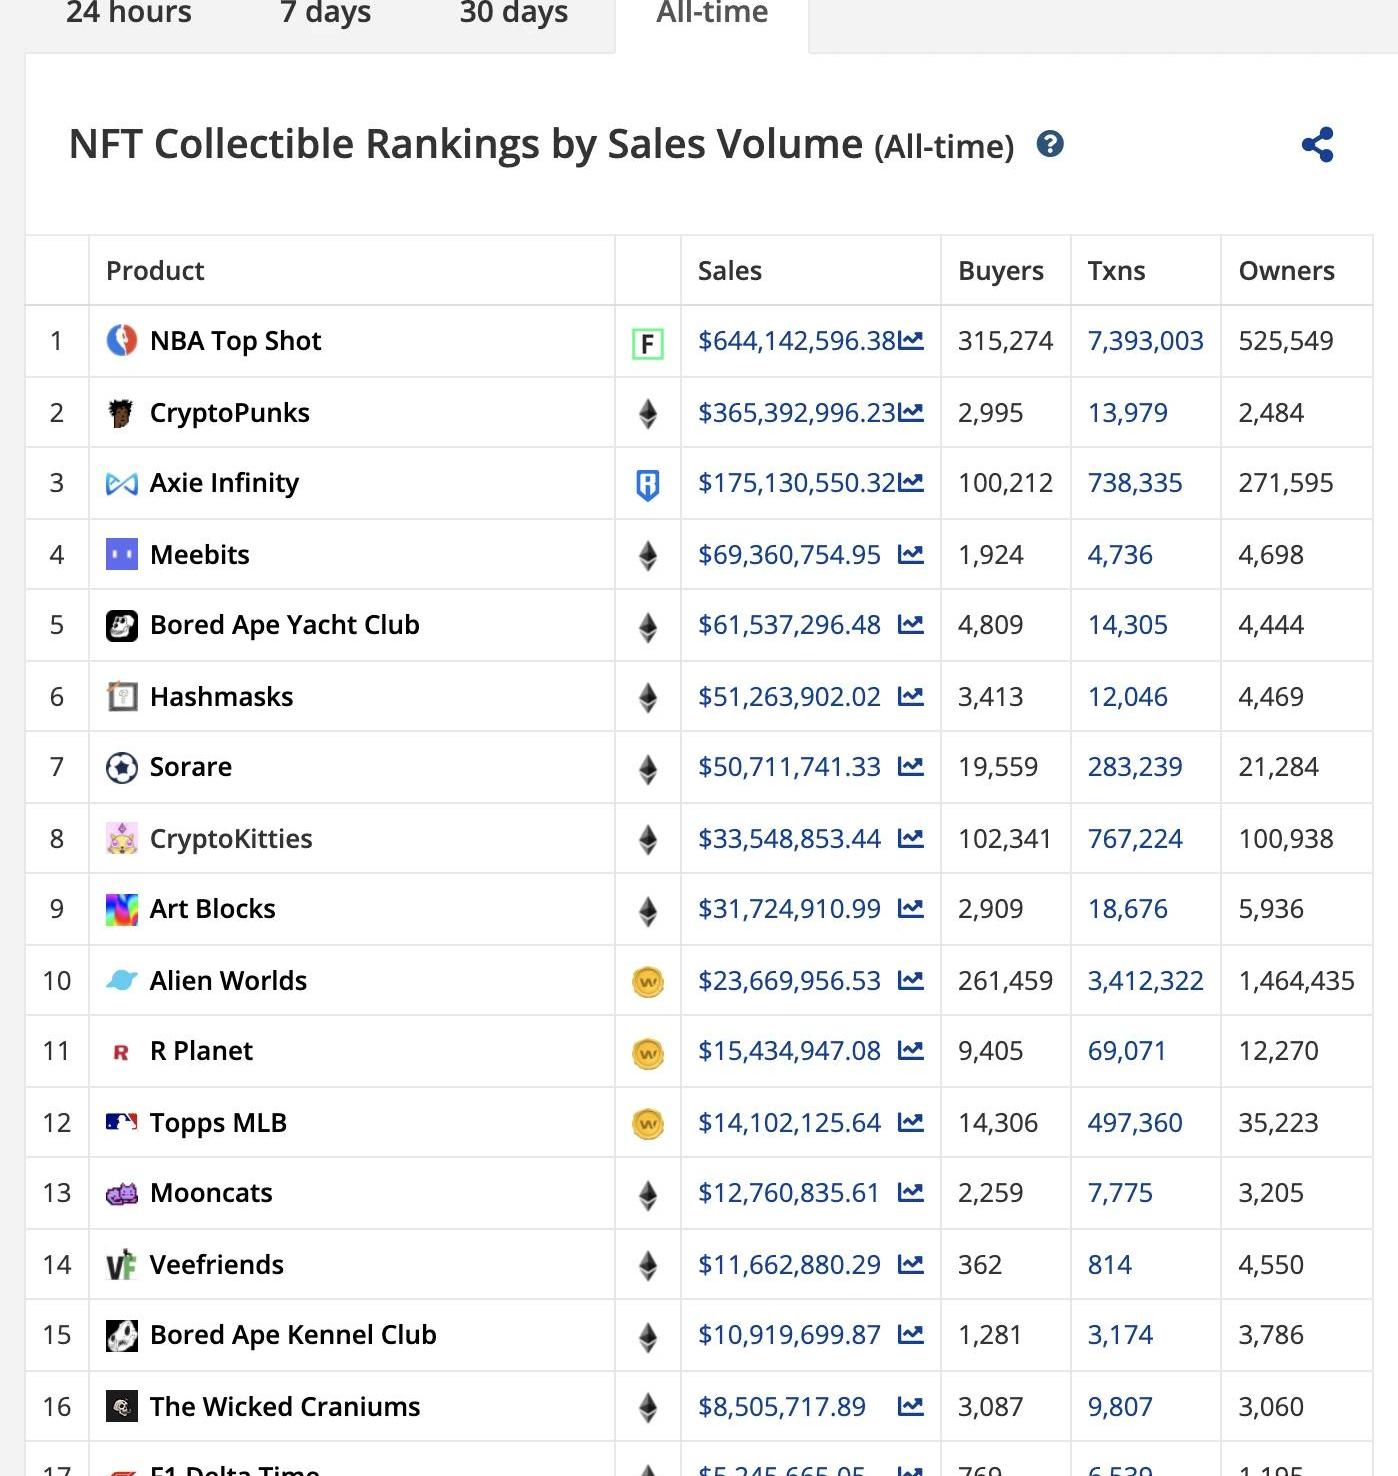Click transactions count 497,360
The image size is (1398, 1476).
click(x=1135, y=1123)
